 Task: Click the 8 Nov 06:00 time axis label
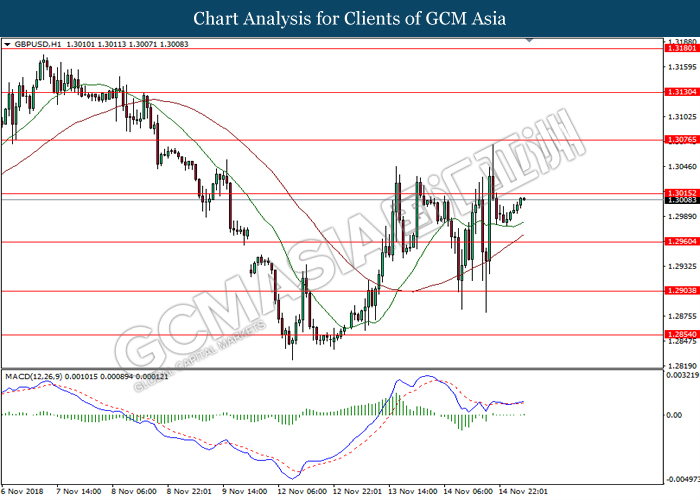(x=134, y=492)
